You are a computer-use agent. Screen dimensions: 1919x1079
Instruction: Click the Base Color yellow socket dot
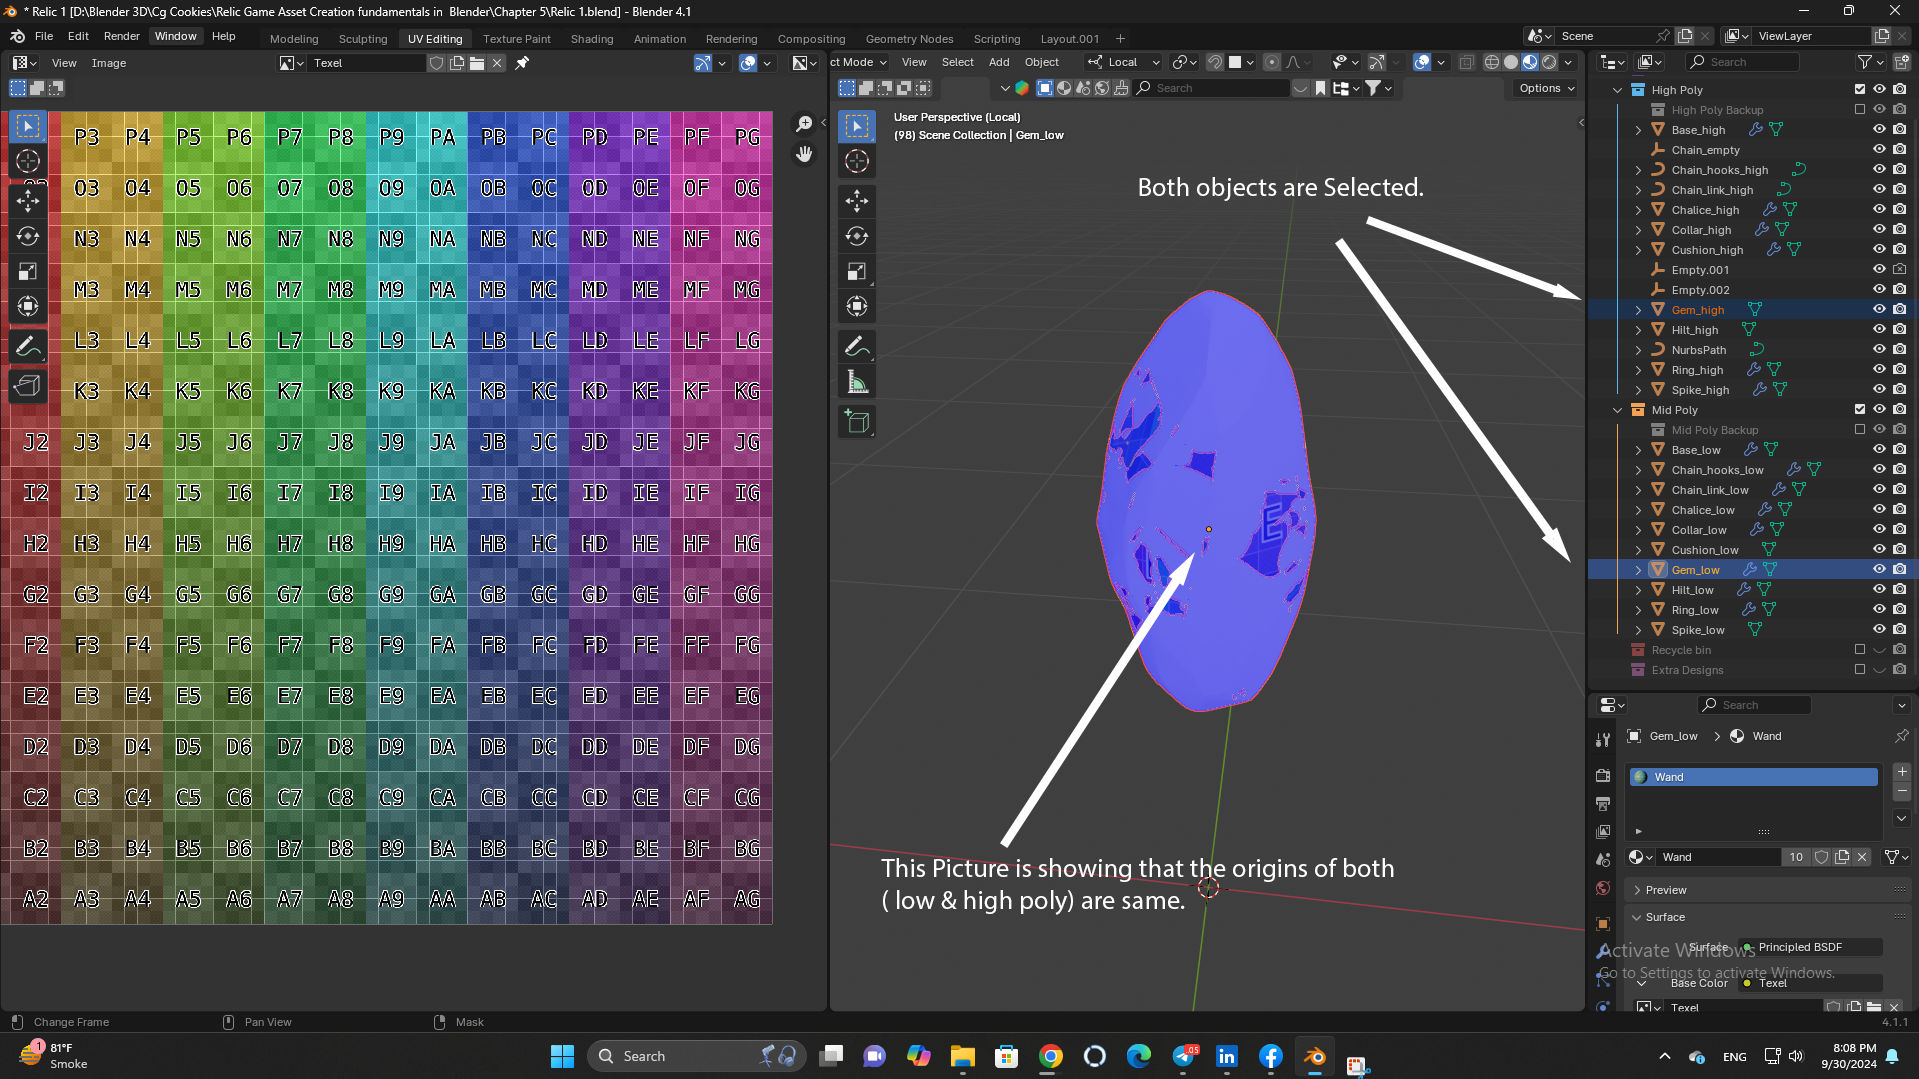coord(1747,983)
